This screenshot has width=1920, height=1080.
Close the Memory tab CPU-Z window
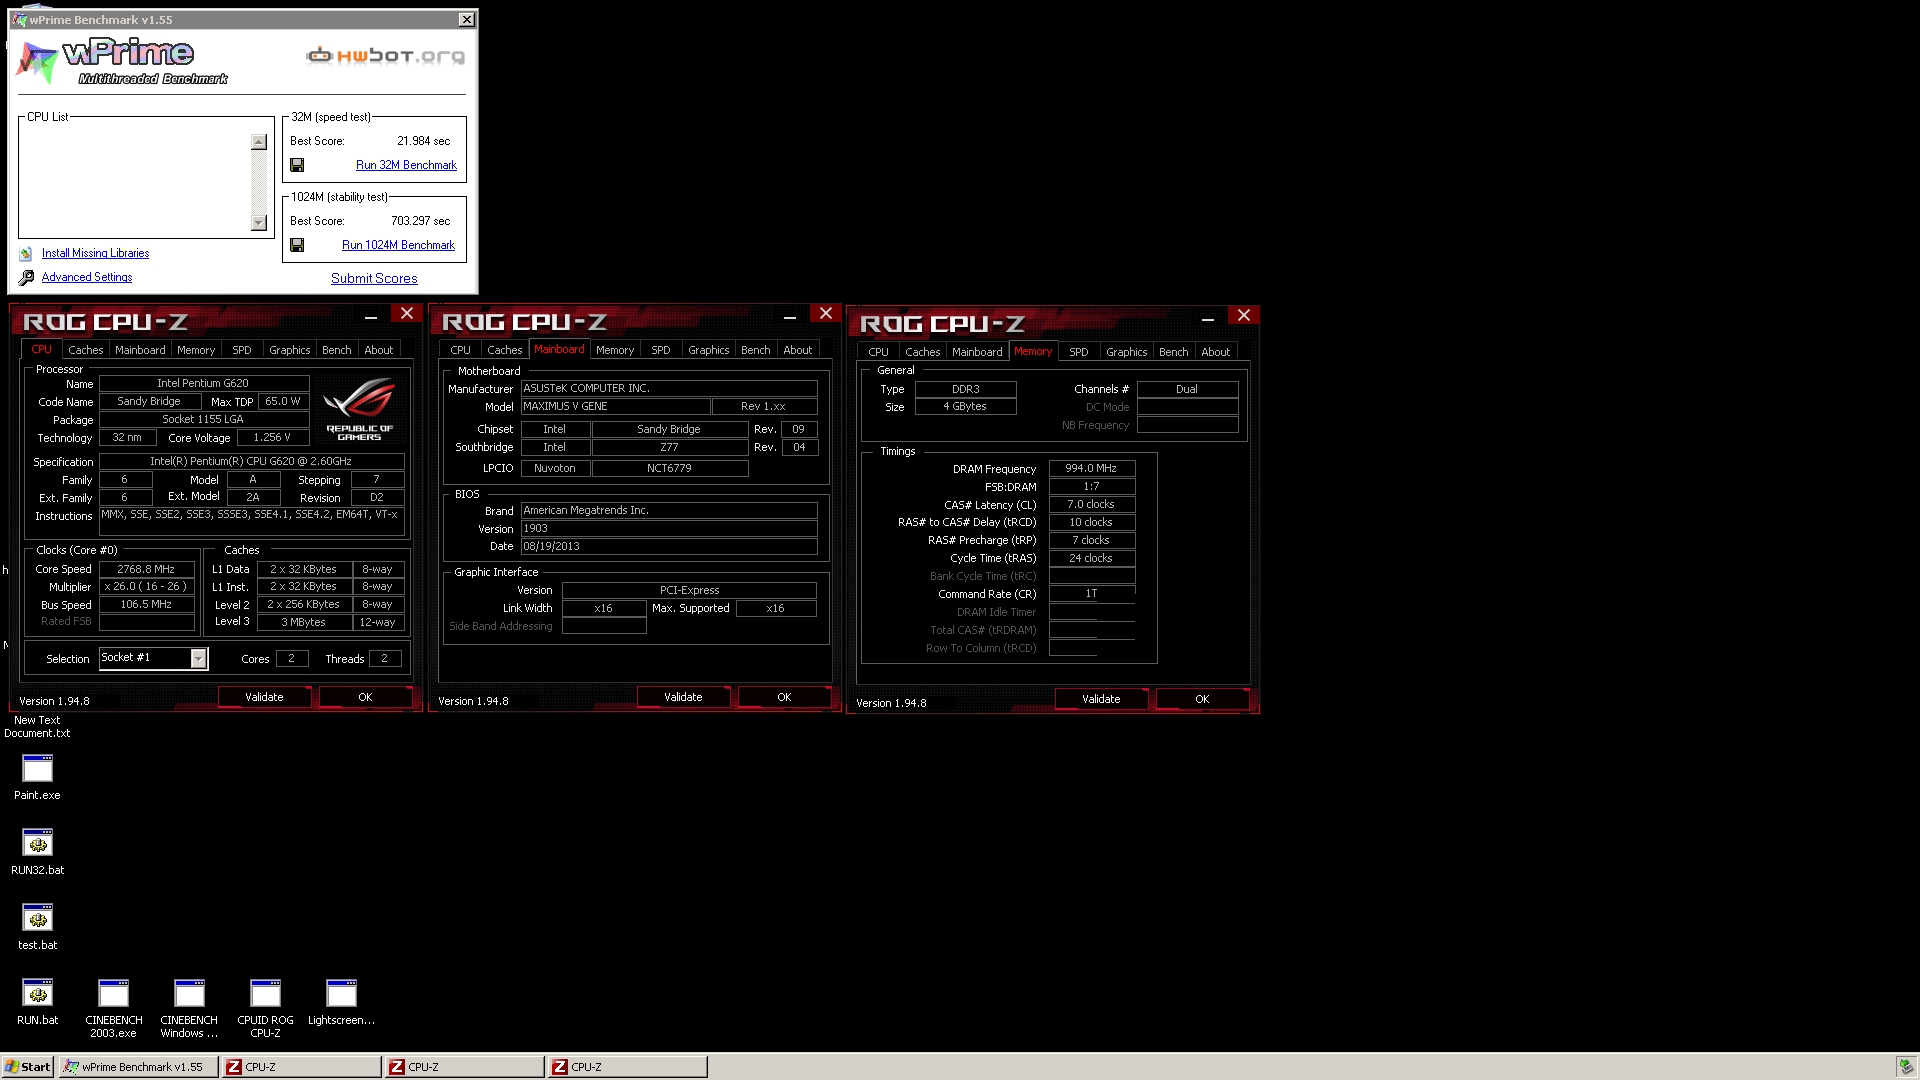(1244, 315)
